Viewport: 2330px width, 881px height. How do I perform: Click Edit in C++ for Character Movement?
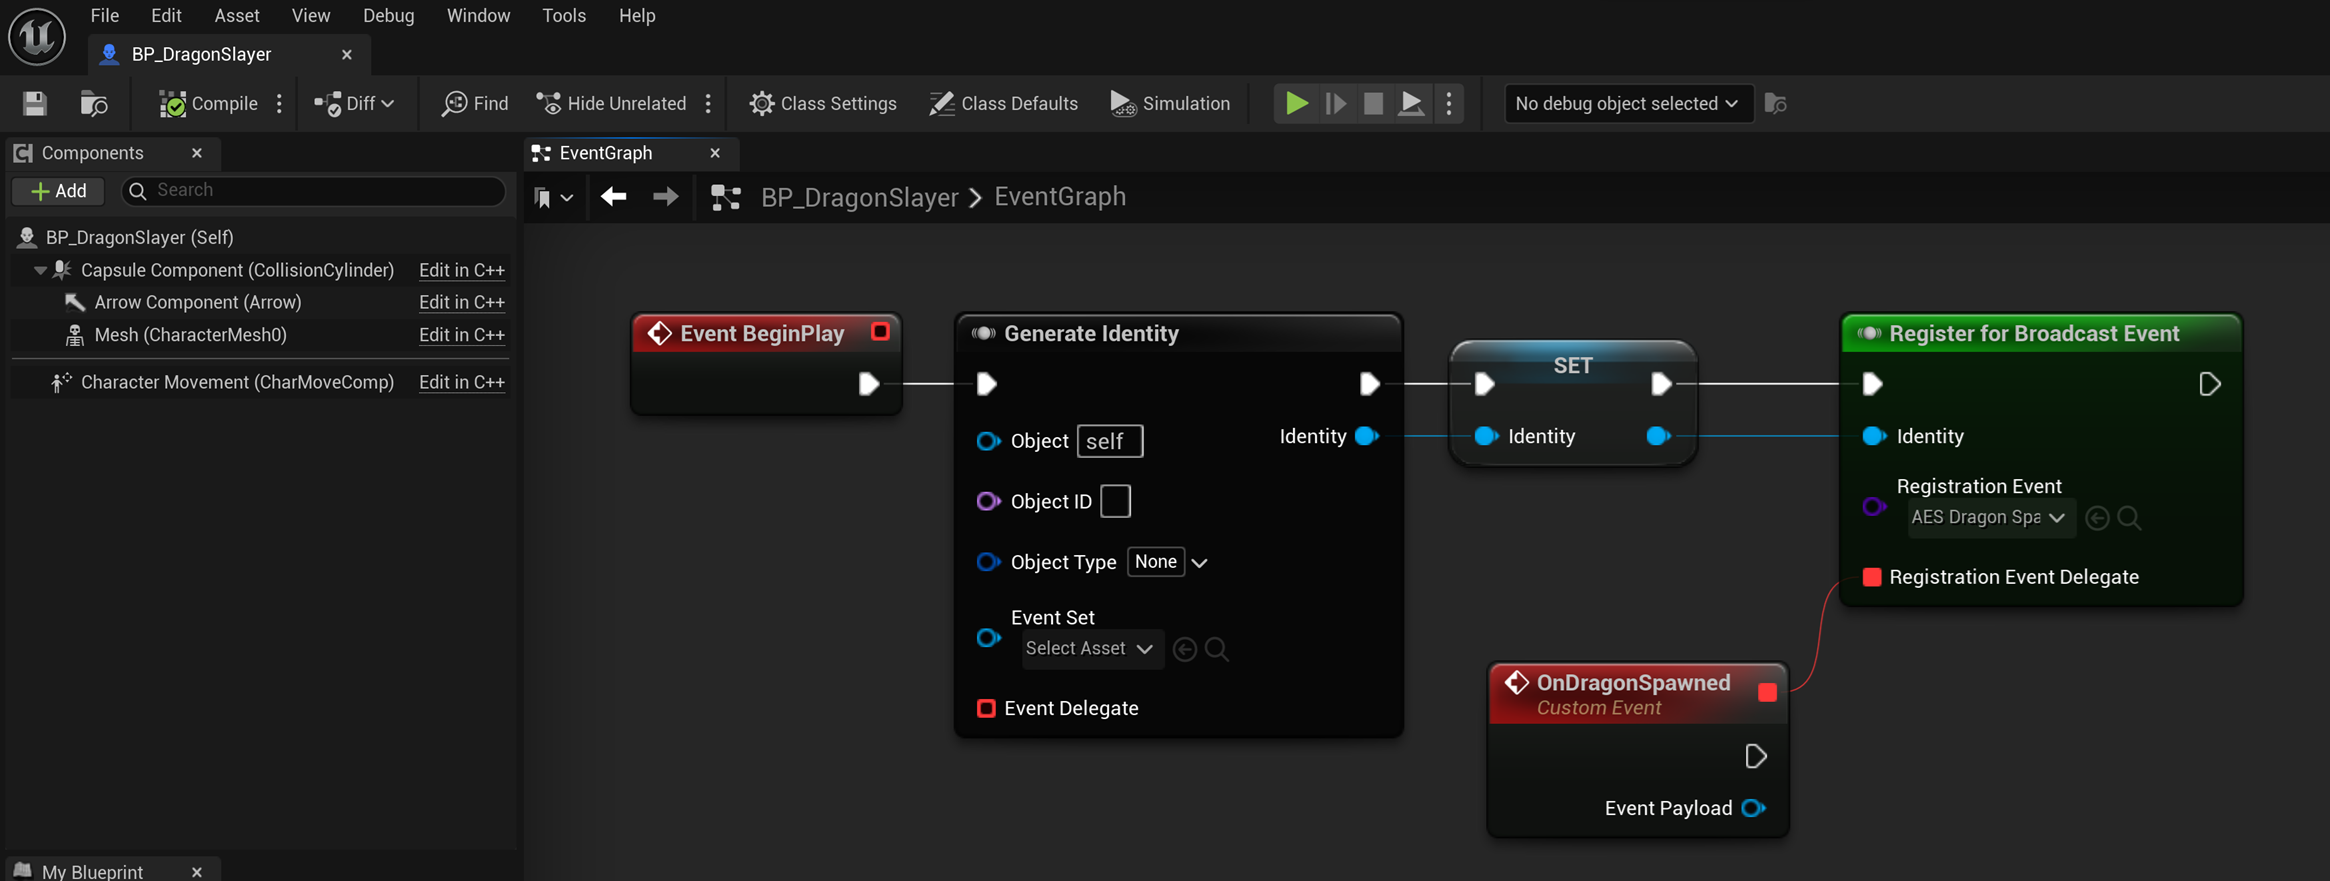pyautogui.click(x=461, y=382)
